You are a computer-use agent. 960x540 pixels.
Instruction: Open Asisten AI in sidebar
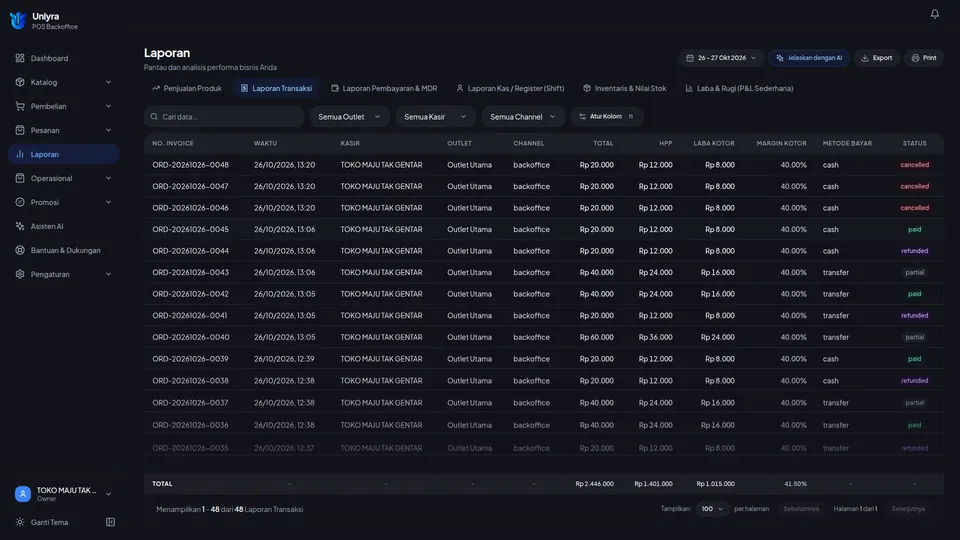coord(64,226)
